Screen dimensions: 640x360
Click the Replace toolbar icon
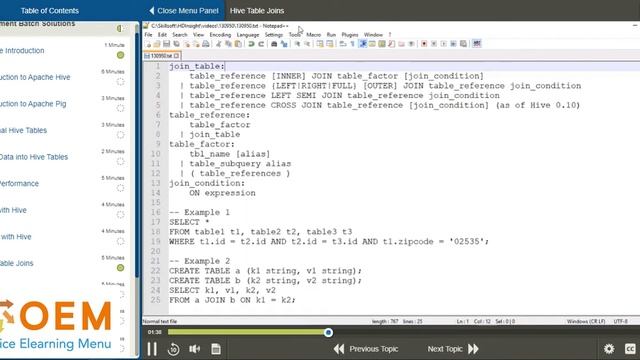point(284,44)
